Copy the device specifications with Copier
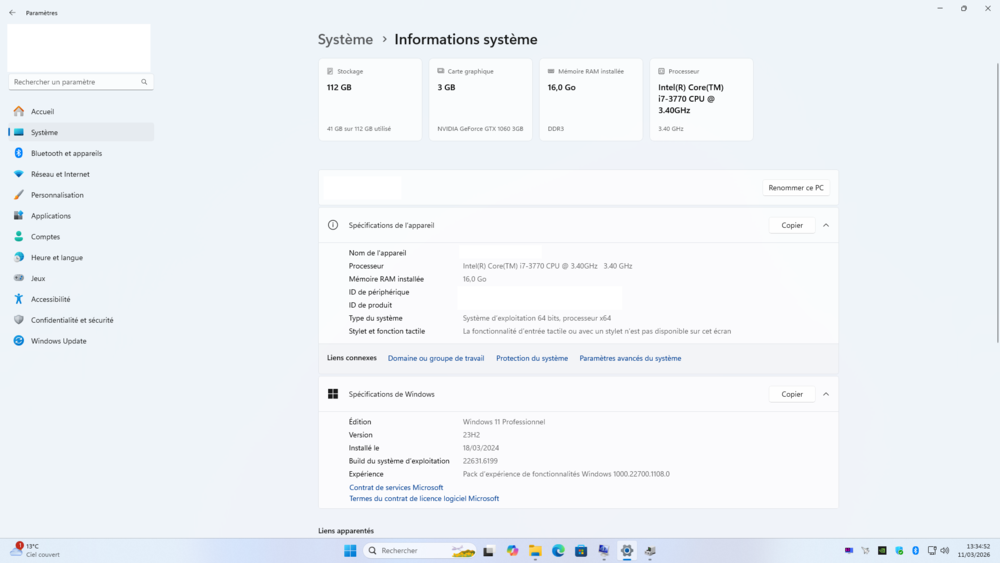The image size is (1000, 563). (792, 225)
